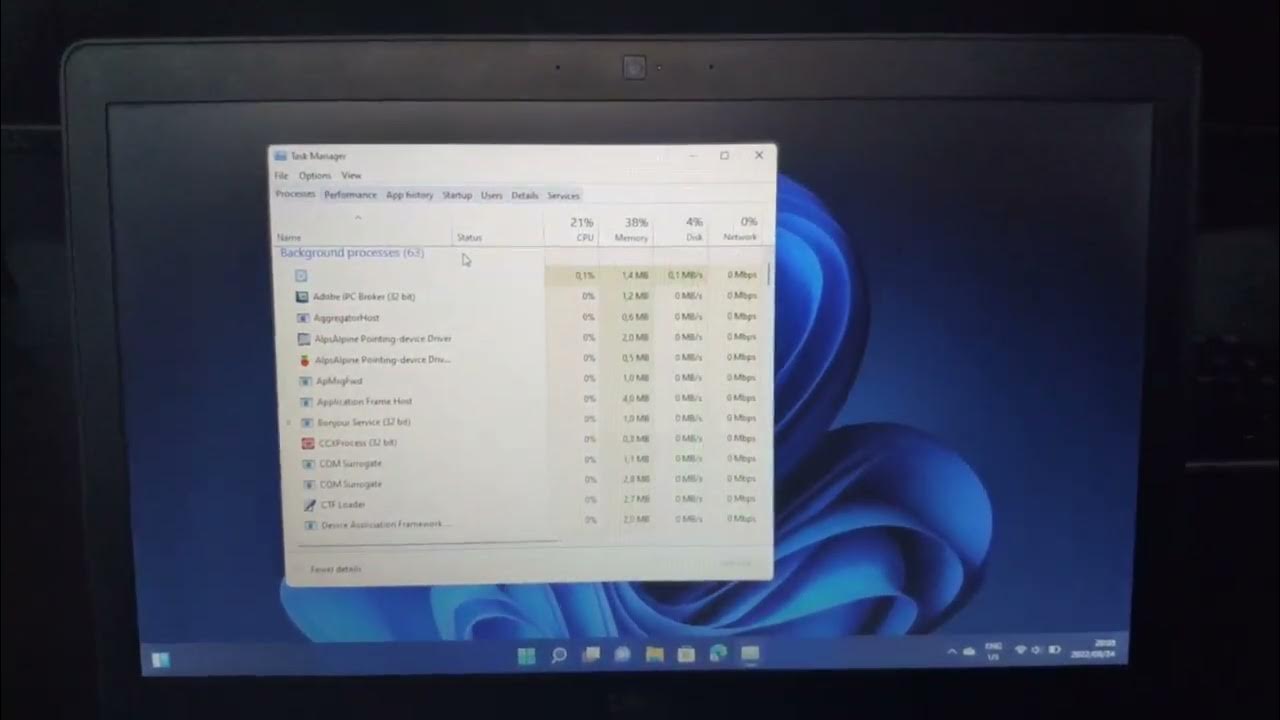Screen dimensions: 1280x720
Task: Open the Options menu
Action: pos(315,176)
